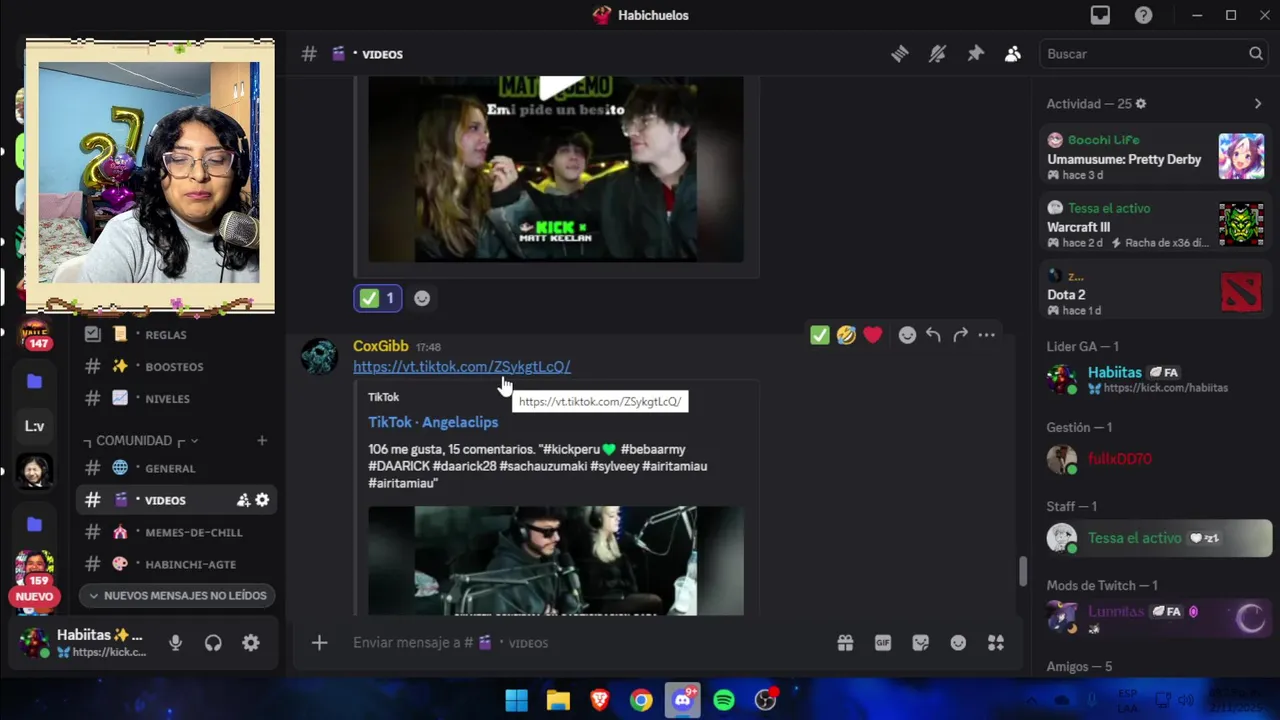The image size is (1280, 720).
Task: Jump to NUEVOS MENSAJES NO LEÍDOS
Action: (177, 596)
